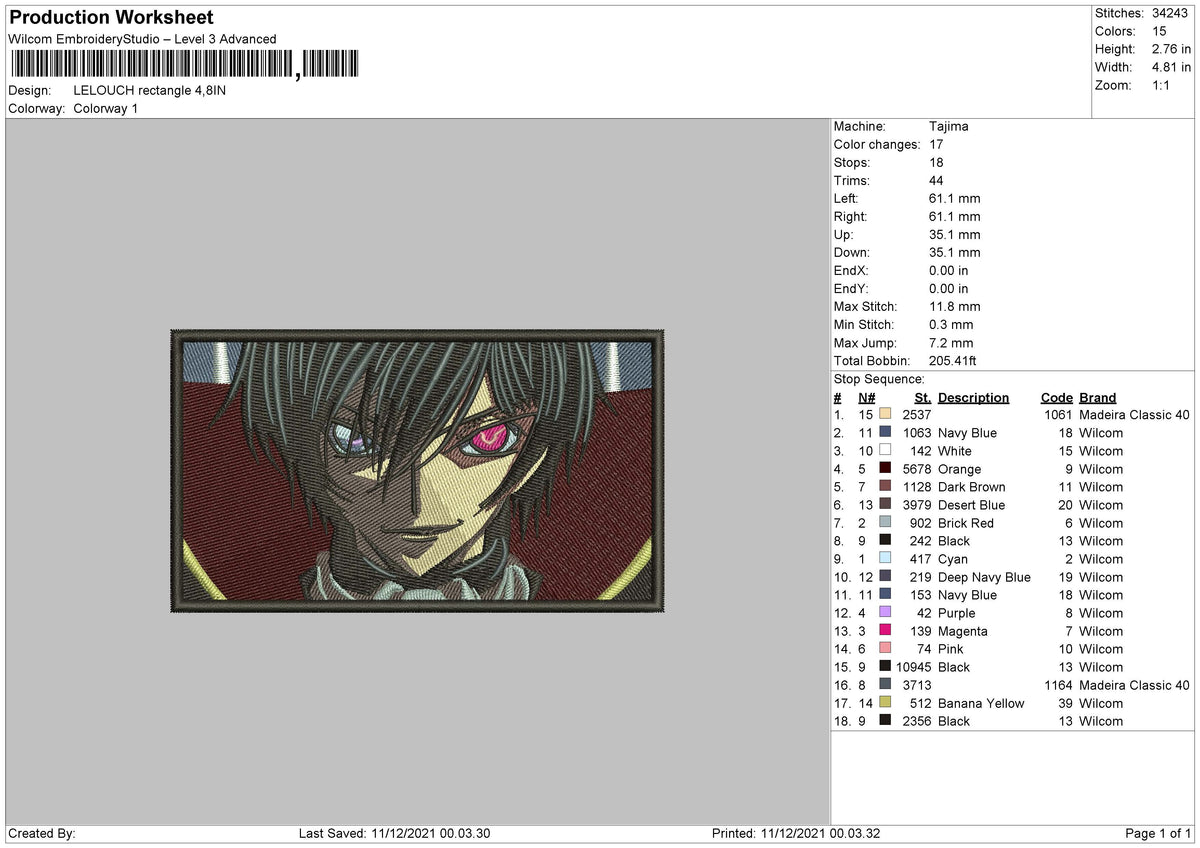Click 'Last Saved: 11/12/2021 00.03.30' footer
1200x848 pixels.
coord(394,833)
